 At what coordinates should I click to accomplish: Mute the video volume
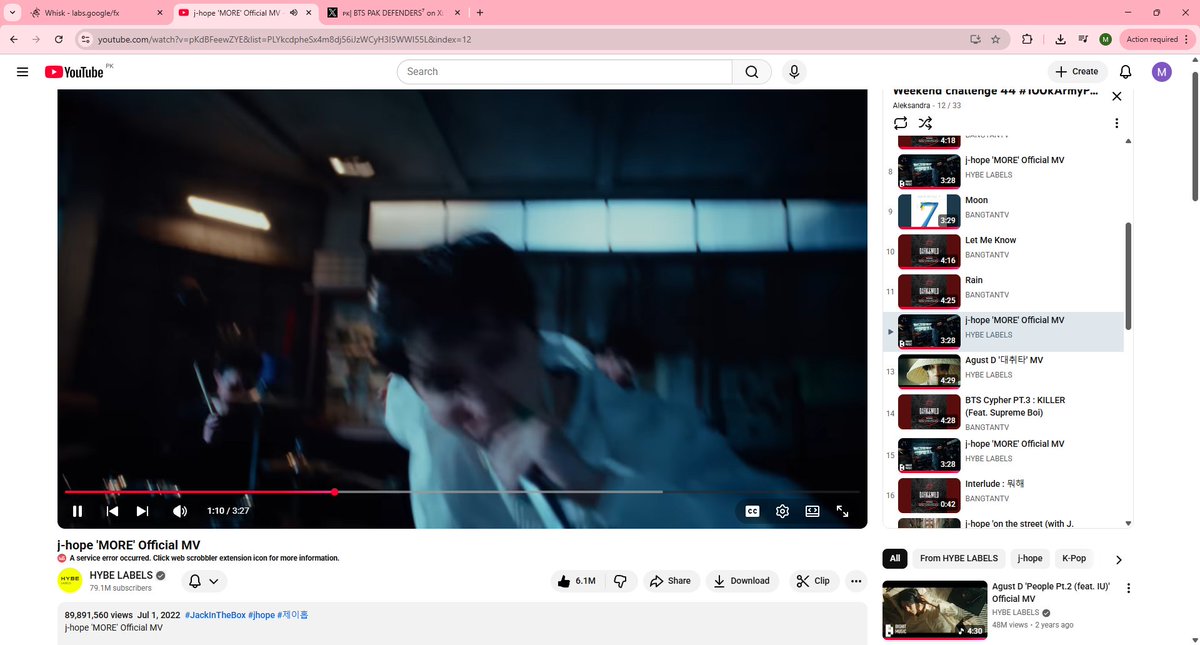pos(180,511)
